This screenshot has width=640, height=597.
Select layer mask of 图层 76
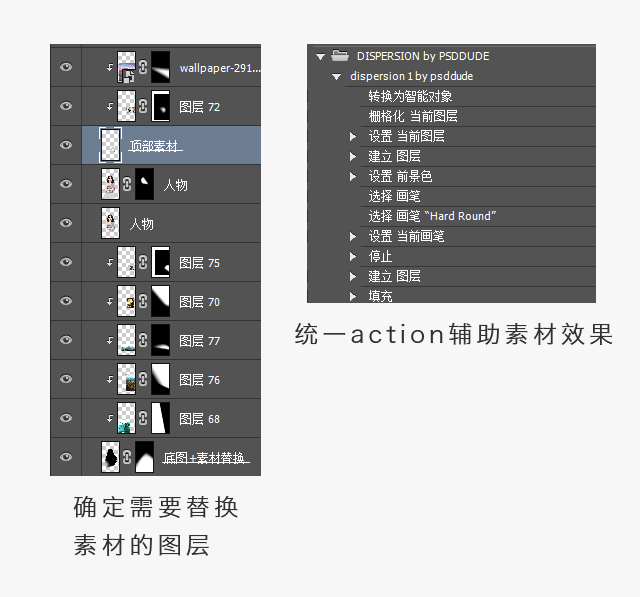160,379
